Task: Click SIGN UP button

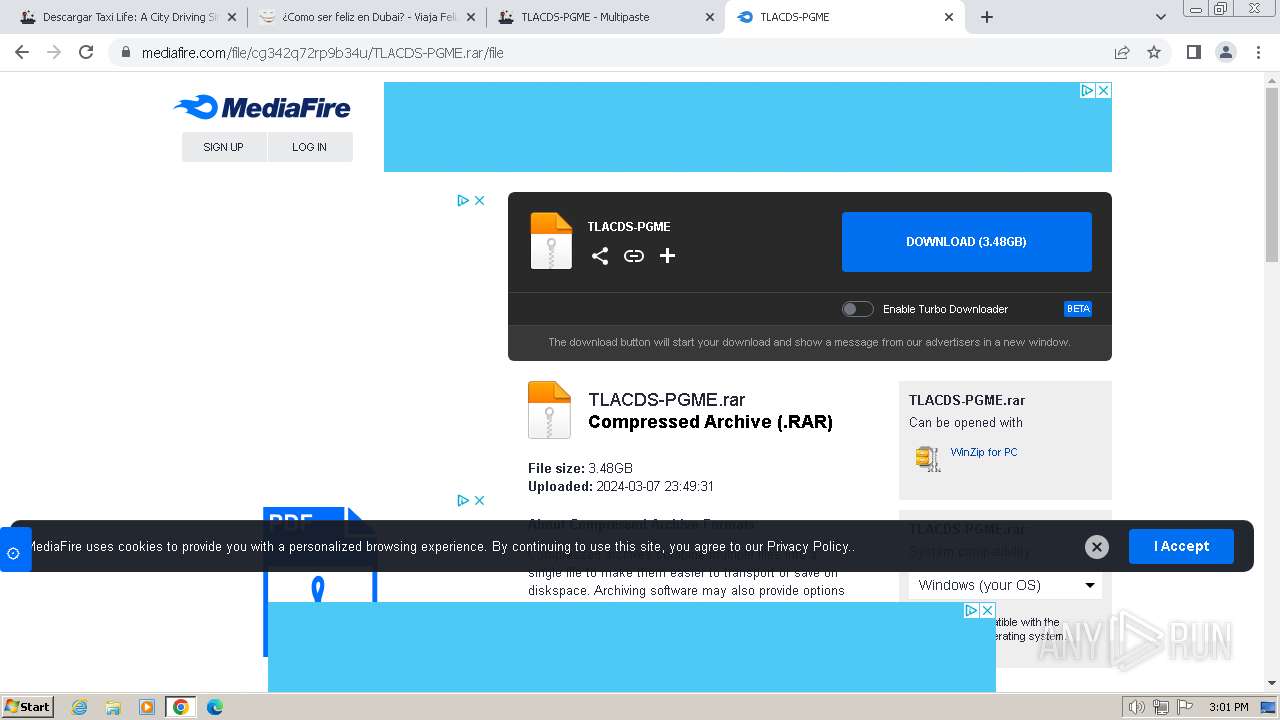Action: coord(224,147)
